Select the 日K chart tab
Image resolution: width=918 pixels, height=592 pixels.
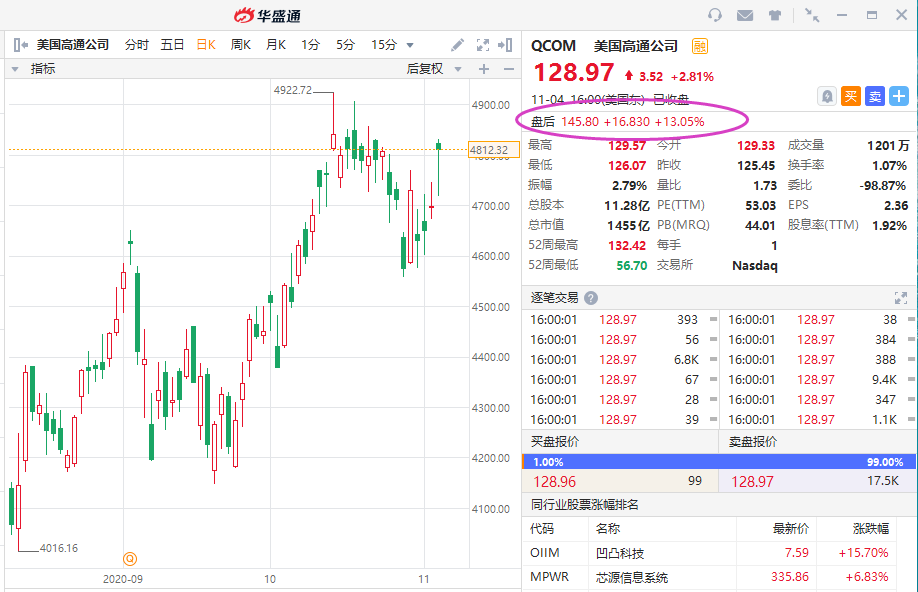[206, 45]
